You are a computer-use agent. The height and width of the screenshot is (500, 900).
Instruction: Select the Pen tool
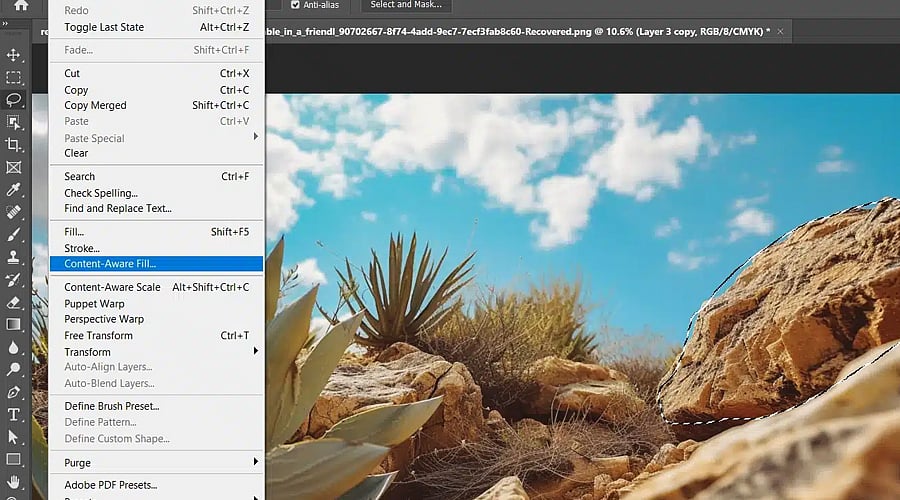[13, 392]
